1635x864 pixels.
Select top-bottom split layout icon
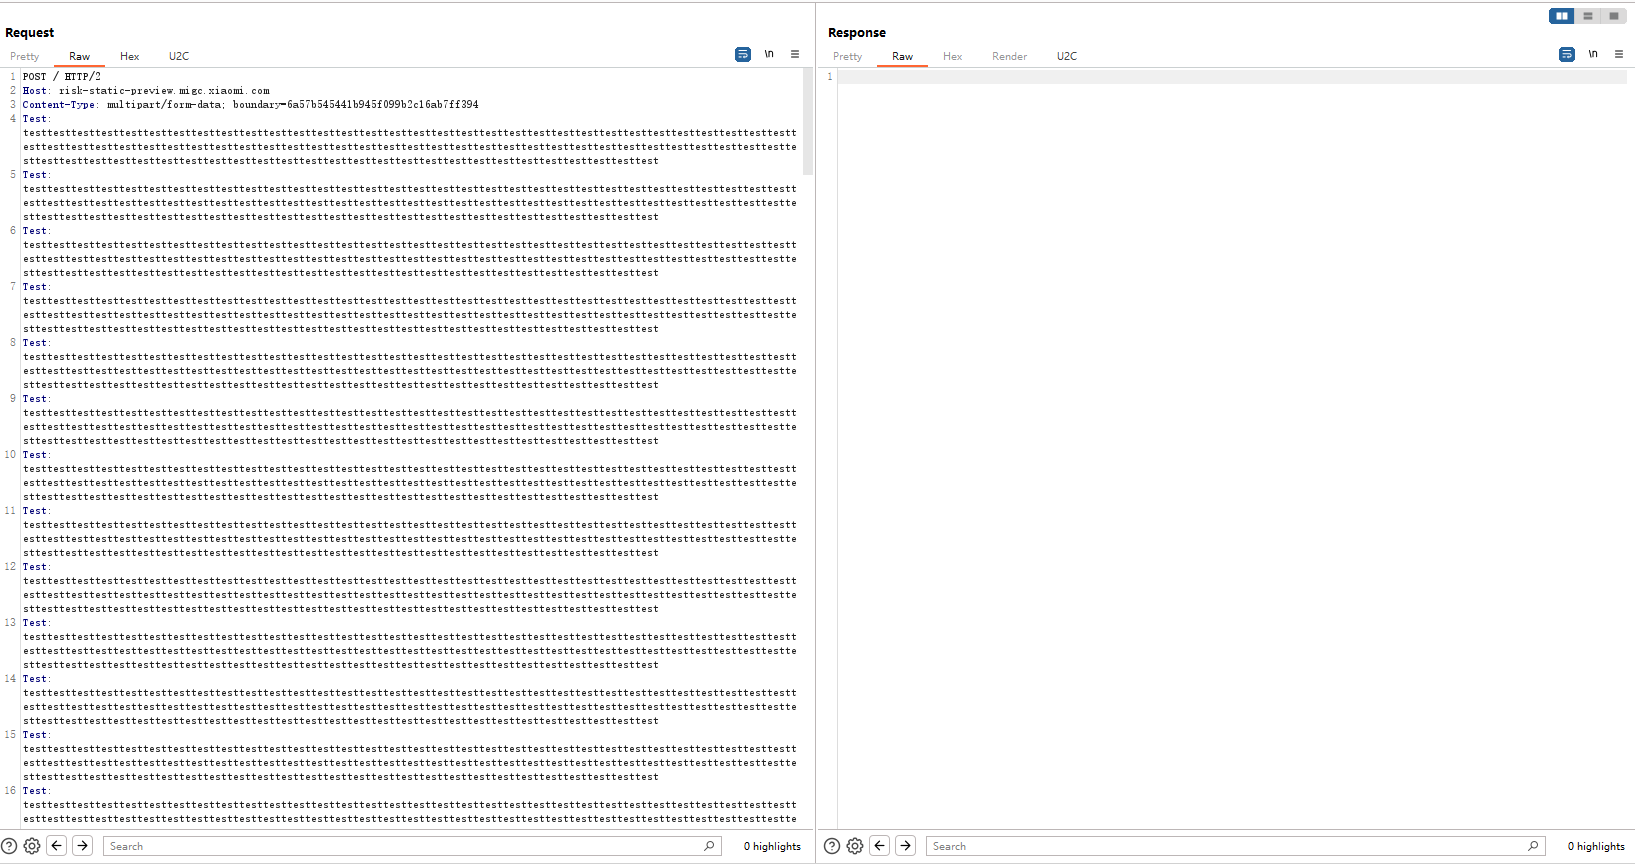[1588, 16]
